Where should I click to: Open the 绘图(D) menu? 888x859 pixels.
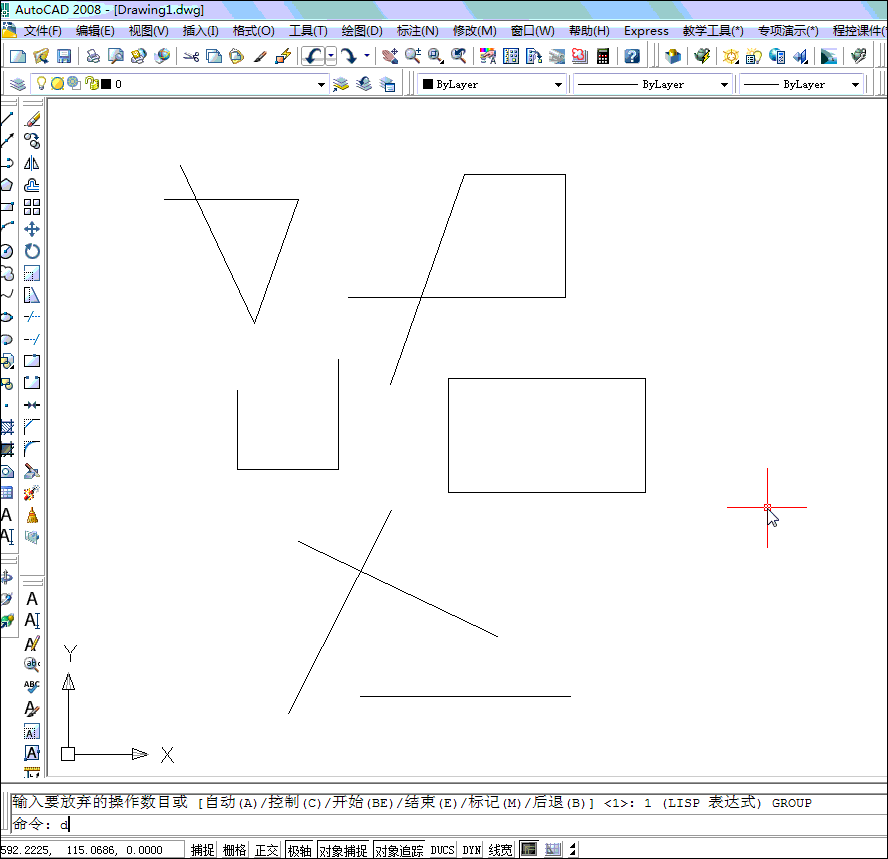click(x=362, y=31)
